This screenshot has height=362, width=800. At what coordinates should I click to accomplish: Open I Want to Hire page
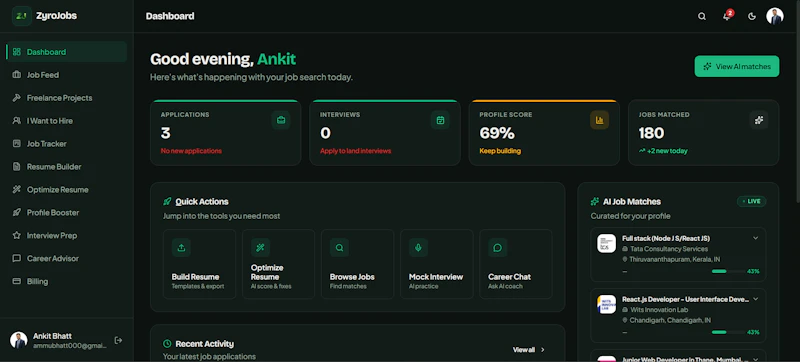pos(67,121)
